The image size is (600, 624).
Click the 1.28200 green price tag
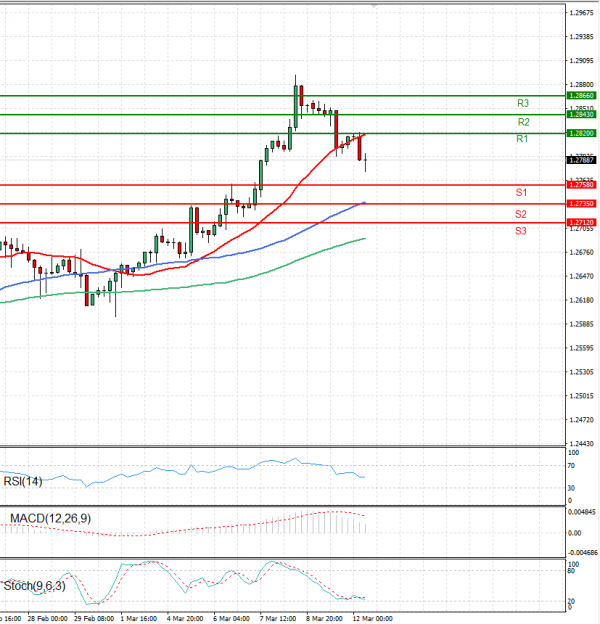[581, 133]
